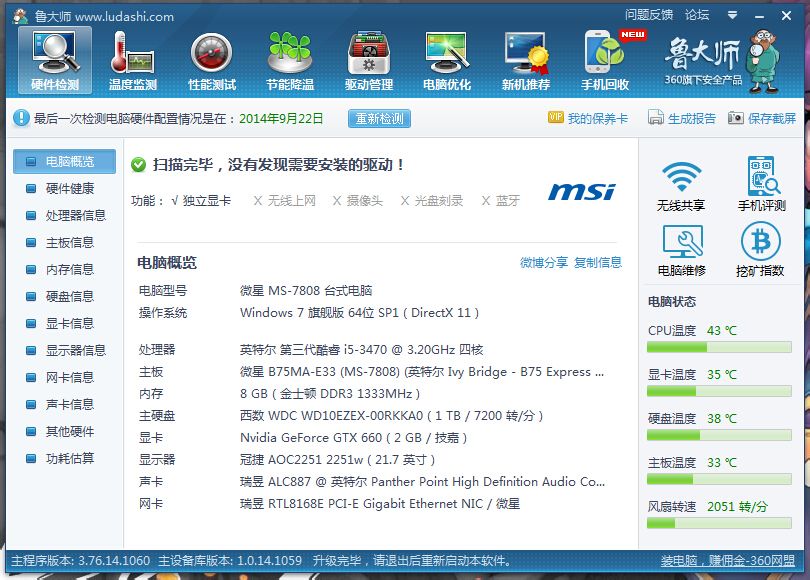Click the 微博分享 share link
810x580 pixels.
544,262
